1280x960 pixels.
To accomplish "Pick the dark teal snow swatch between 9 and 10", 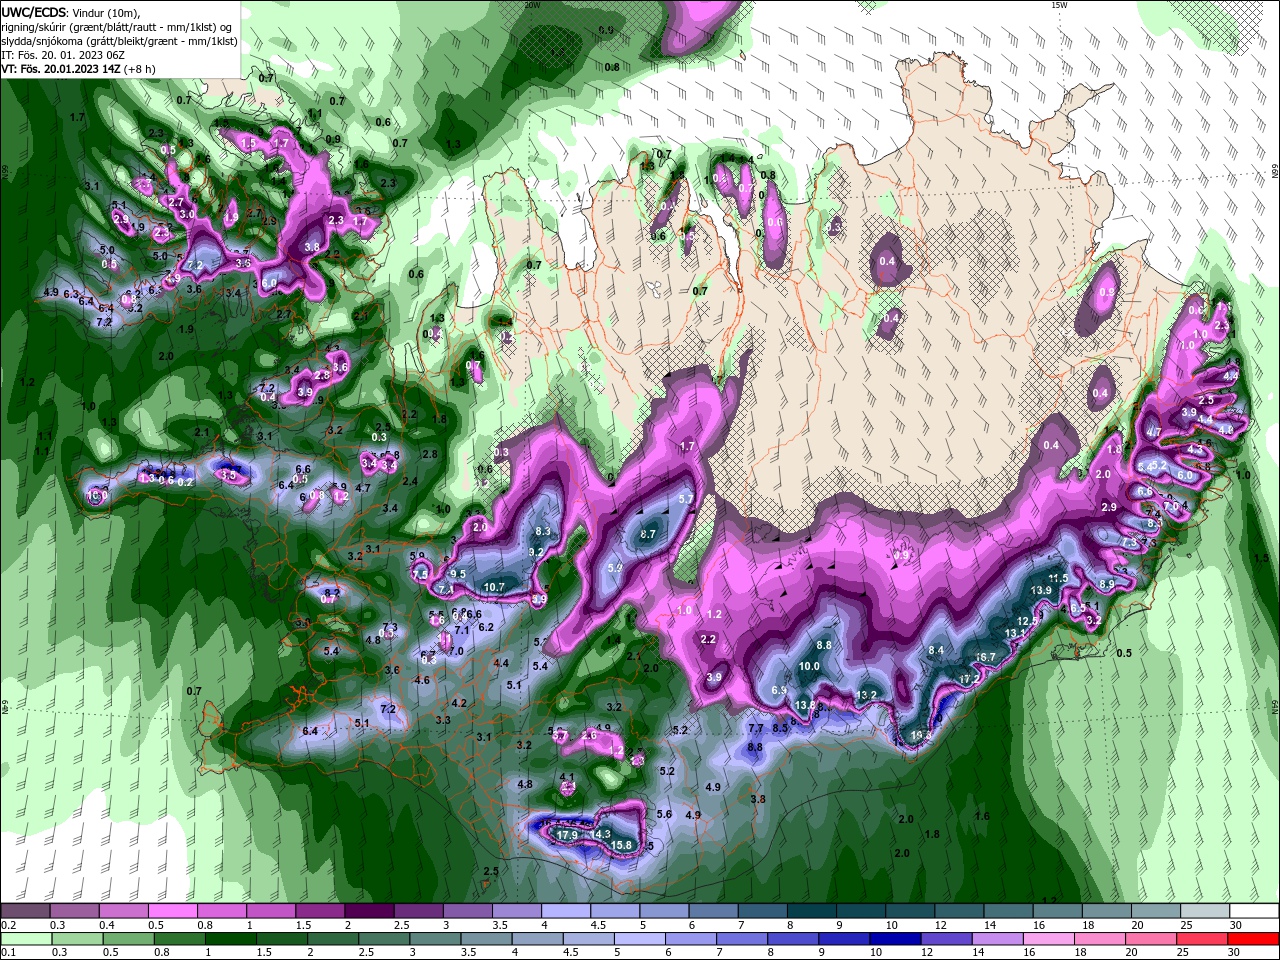I will pos(860,911).
